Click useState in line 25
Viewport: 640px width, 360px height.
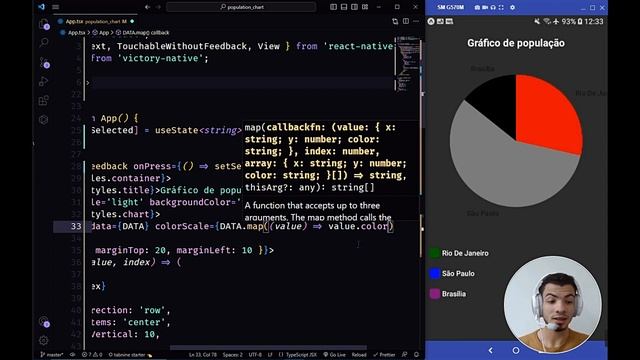point(176,130)
